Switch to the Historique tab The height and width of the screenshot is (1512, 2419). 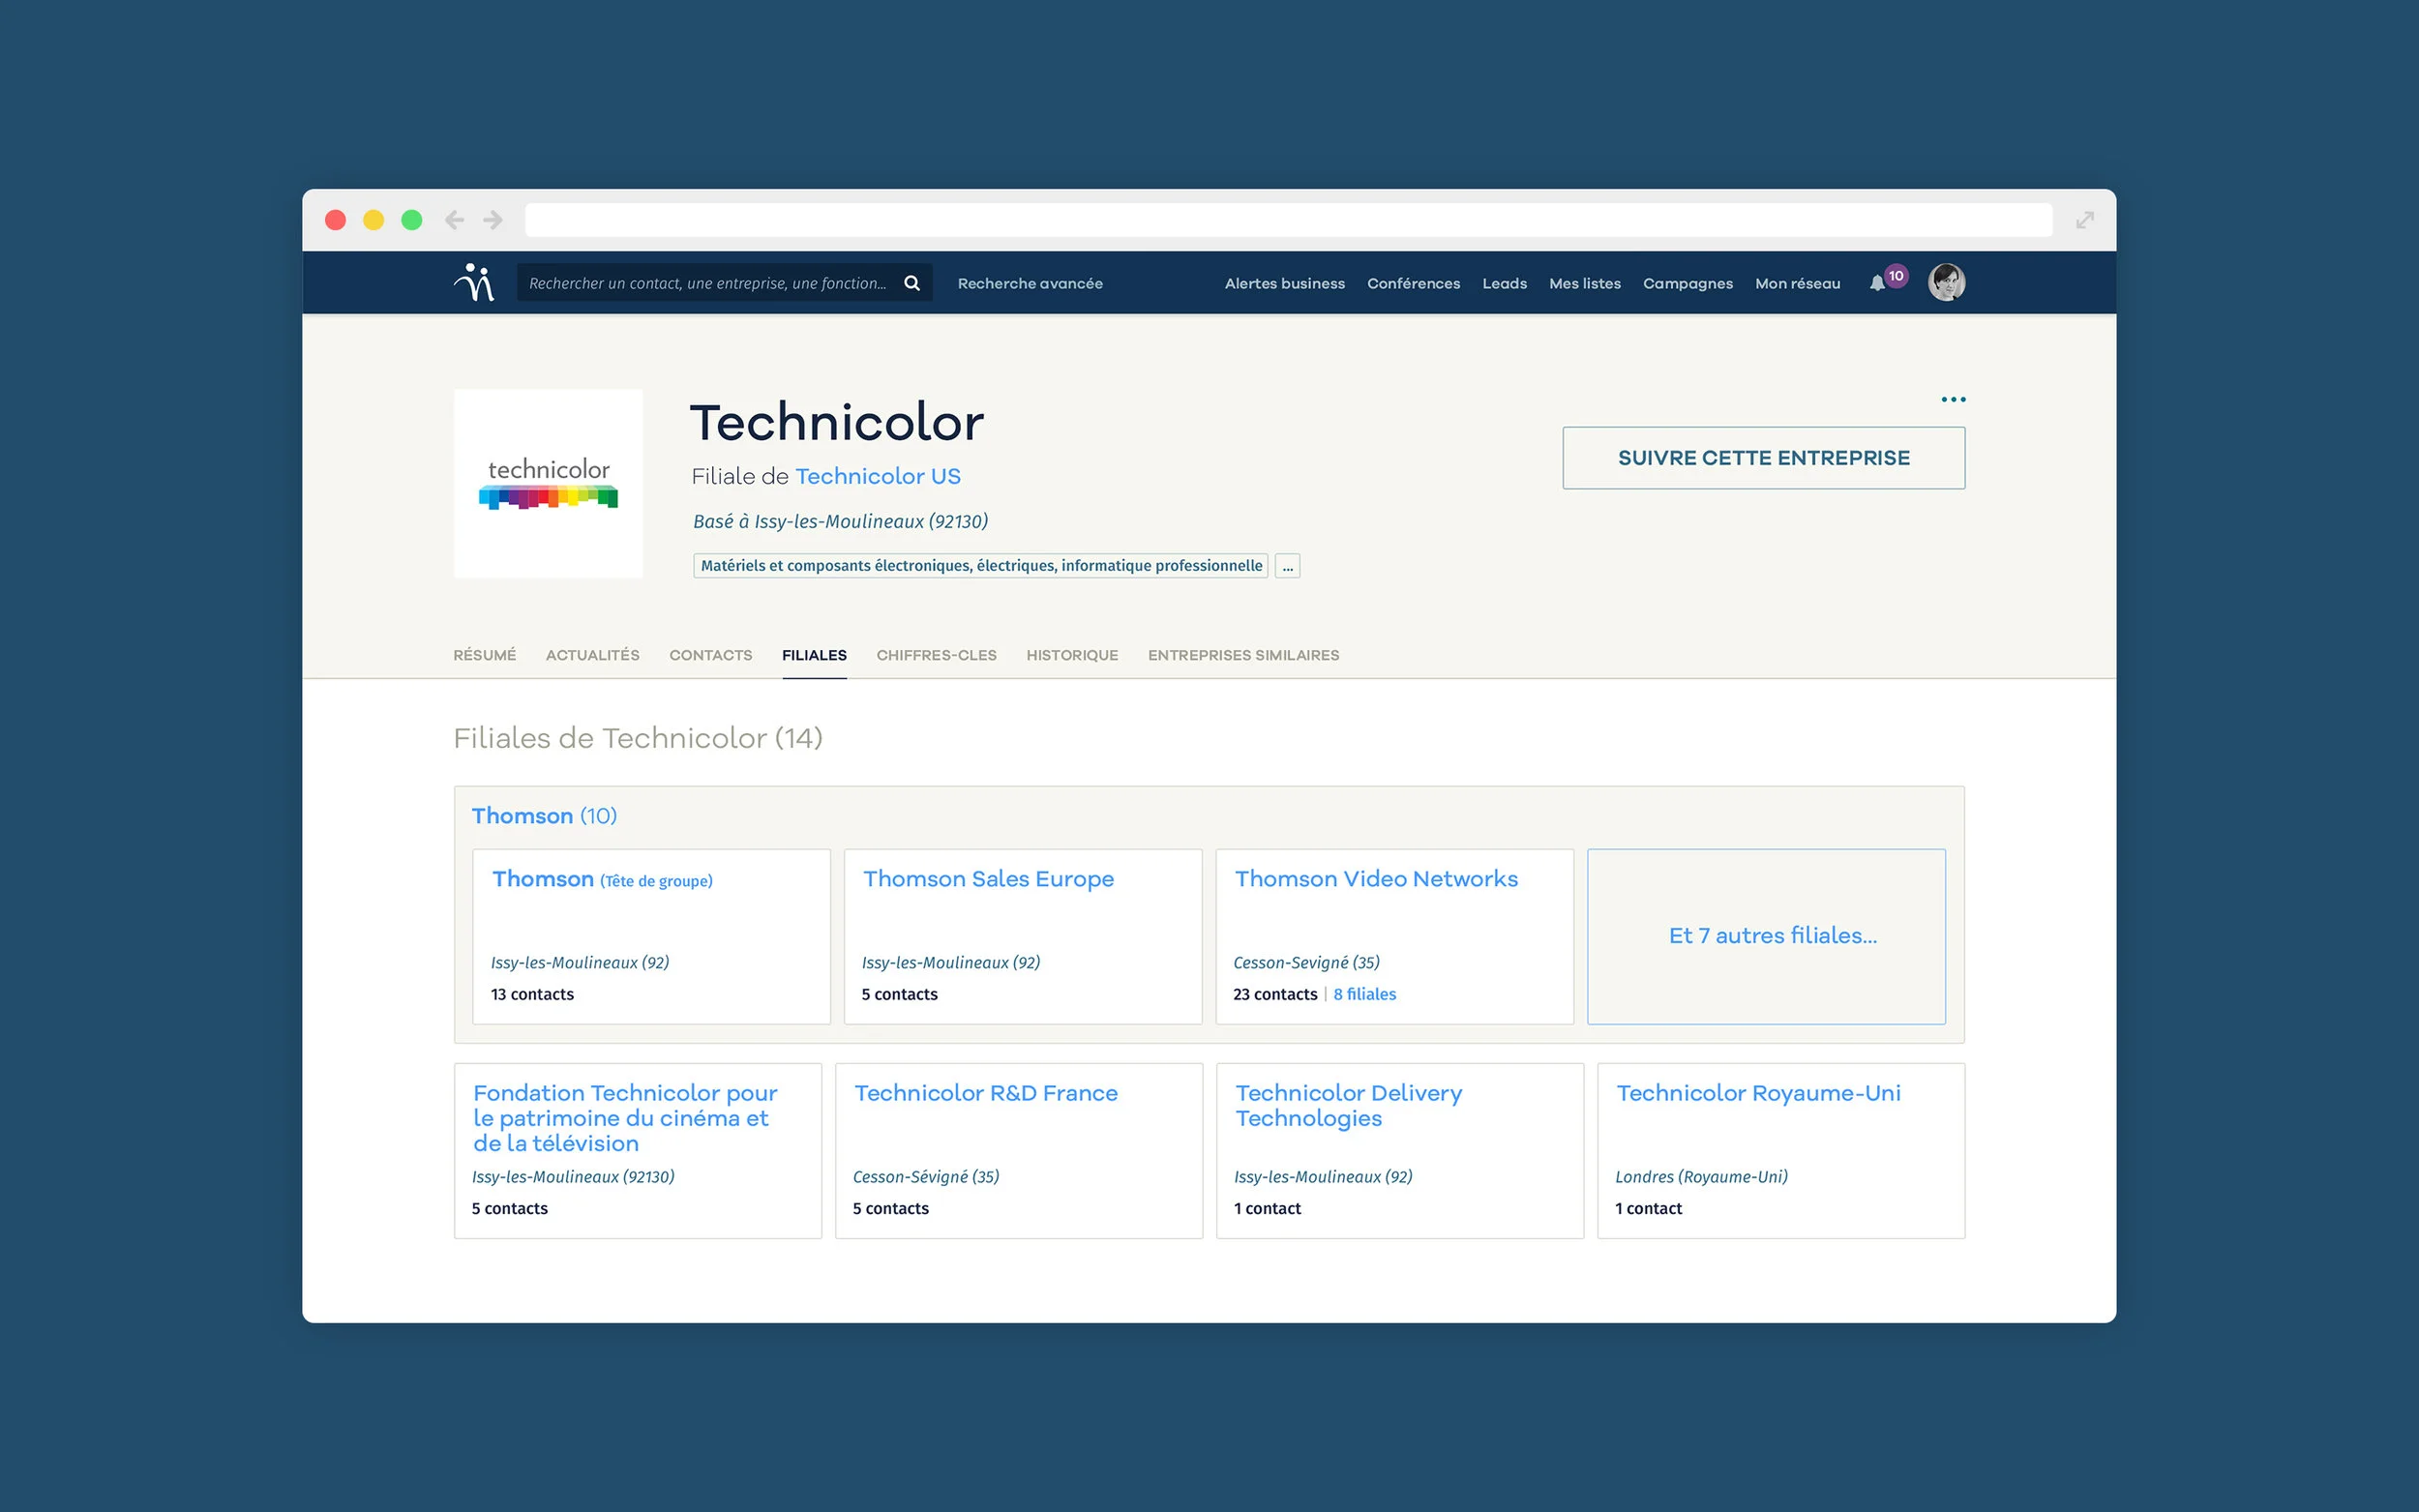click(1072, 655)
